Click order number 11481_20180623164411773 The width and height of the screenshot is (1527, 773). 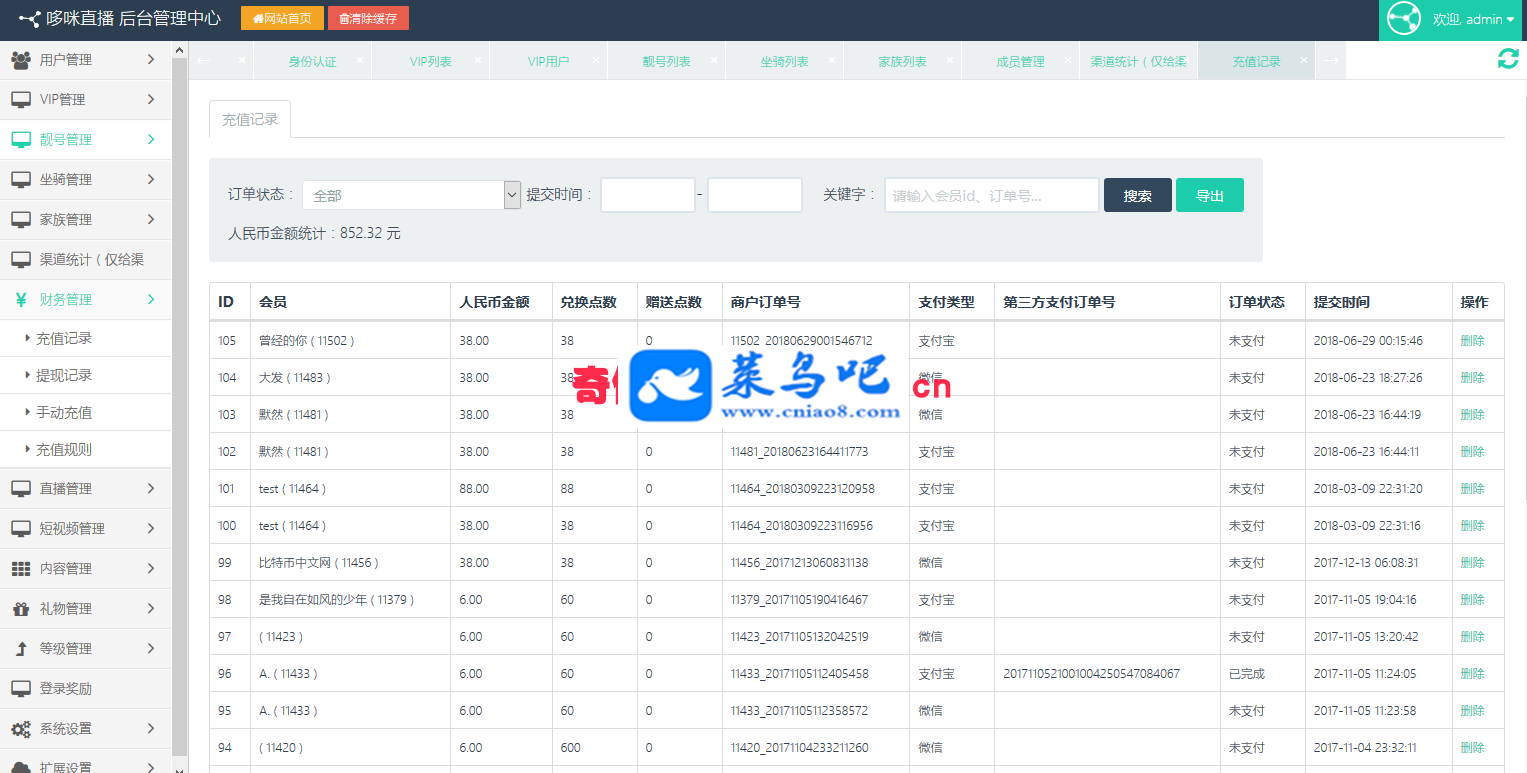(x=800, y=451)
